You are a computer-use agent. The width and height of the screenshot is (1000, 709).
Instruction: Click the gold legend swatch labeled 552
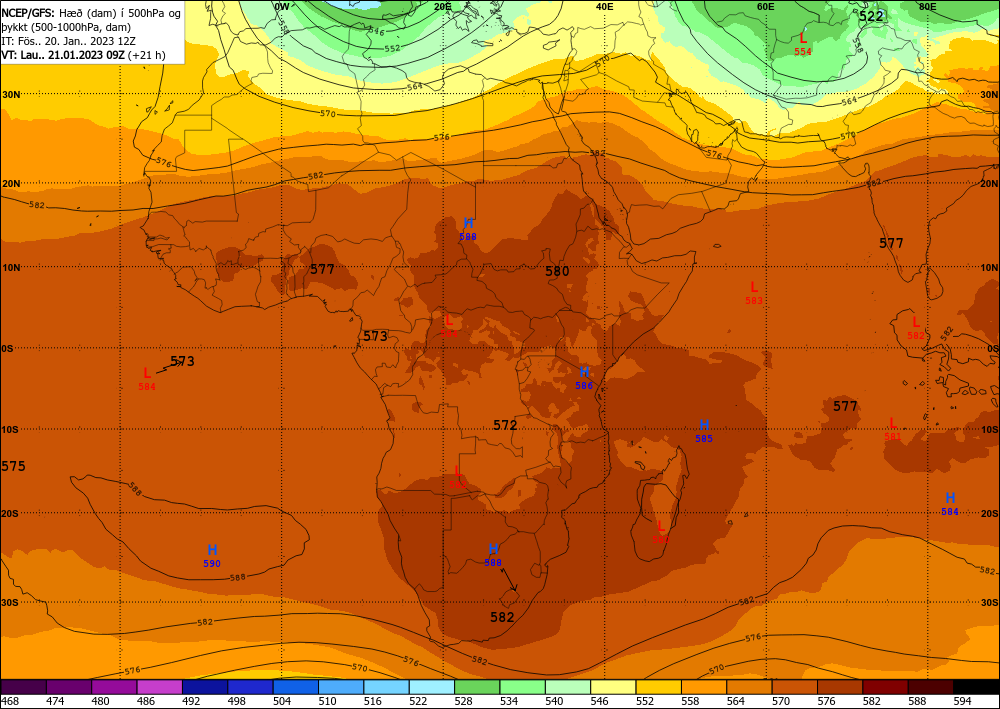(x=659, y=687)
